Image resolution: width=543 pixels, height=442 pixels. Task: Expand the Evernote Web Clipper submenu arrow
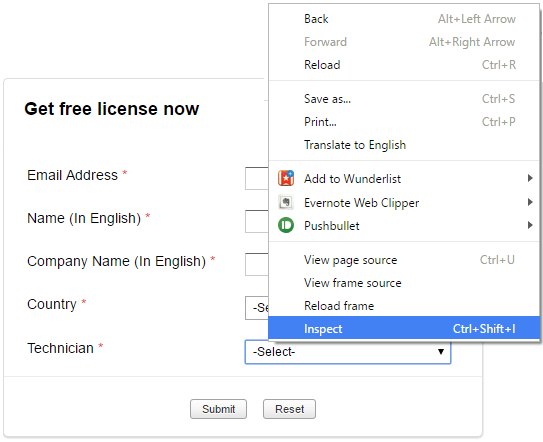(530, 202)
